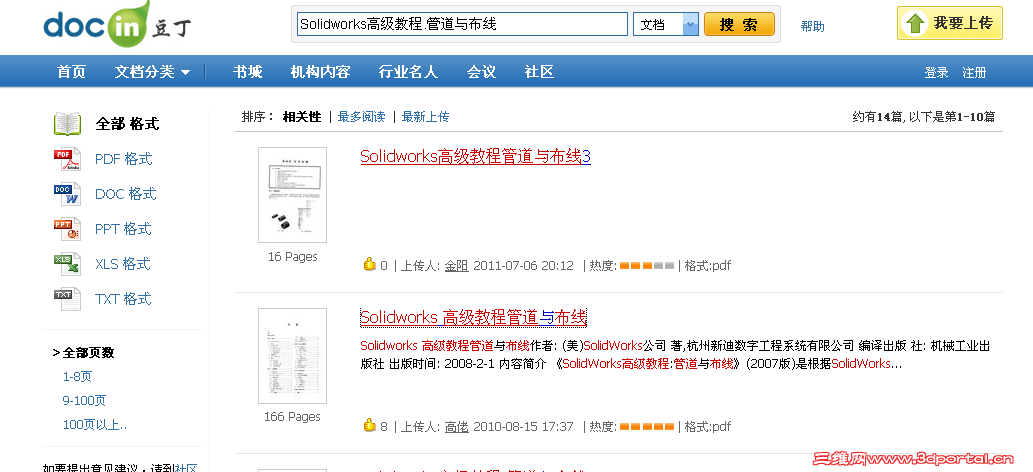Filter by PDF 格式
The width and height of the screenshot is (1033, 472).
tap(123, 159)
